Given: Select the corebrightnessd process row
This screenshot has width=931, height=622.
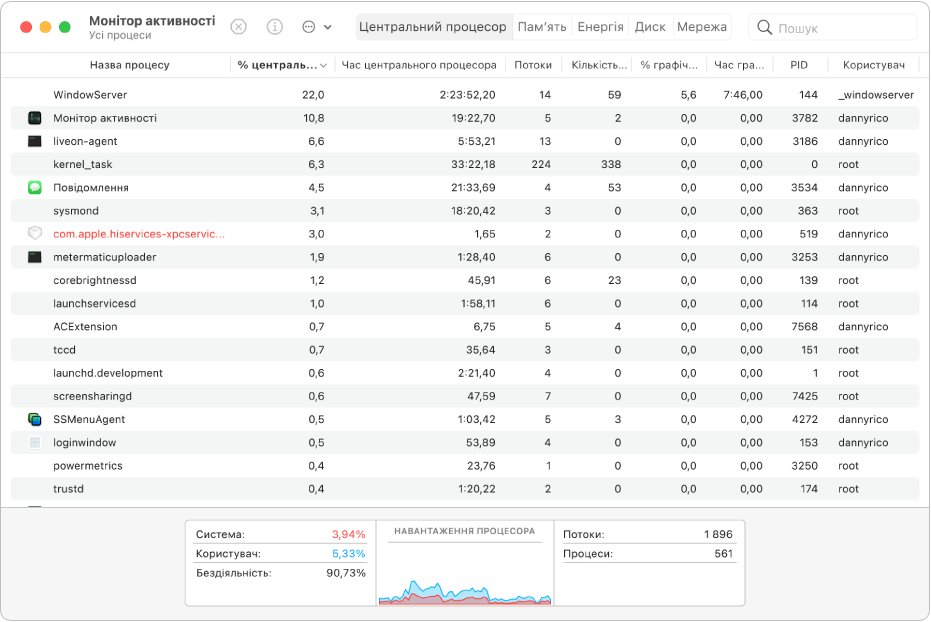Looking at the screenshot, I should tap(465, 280).
